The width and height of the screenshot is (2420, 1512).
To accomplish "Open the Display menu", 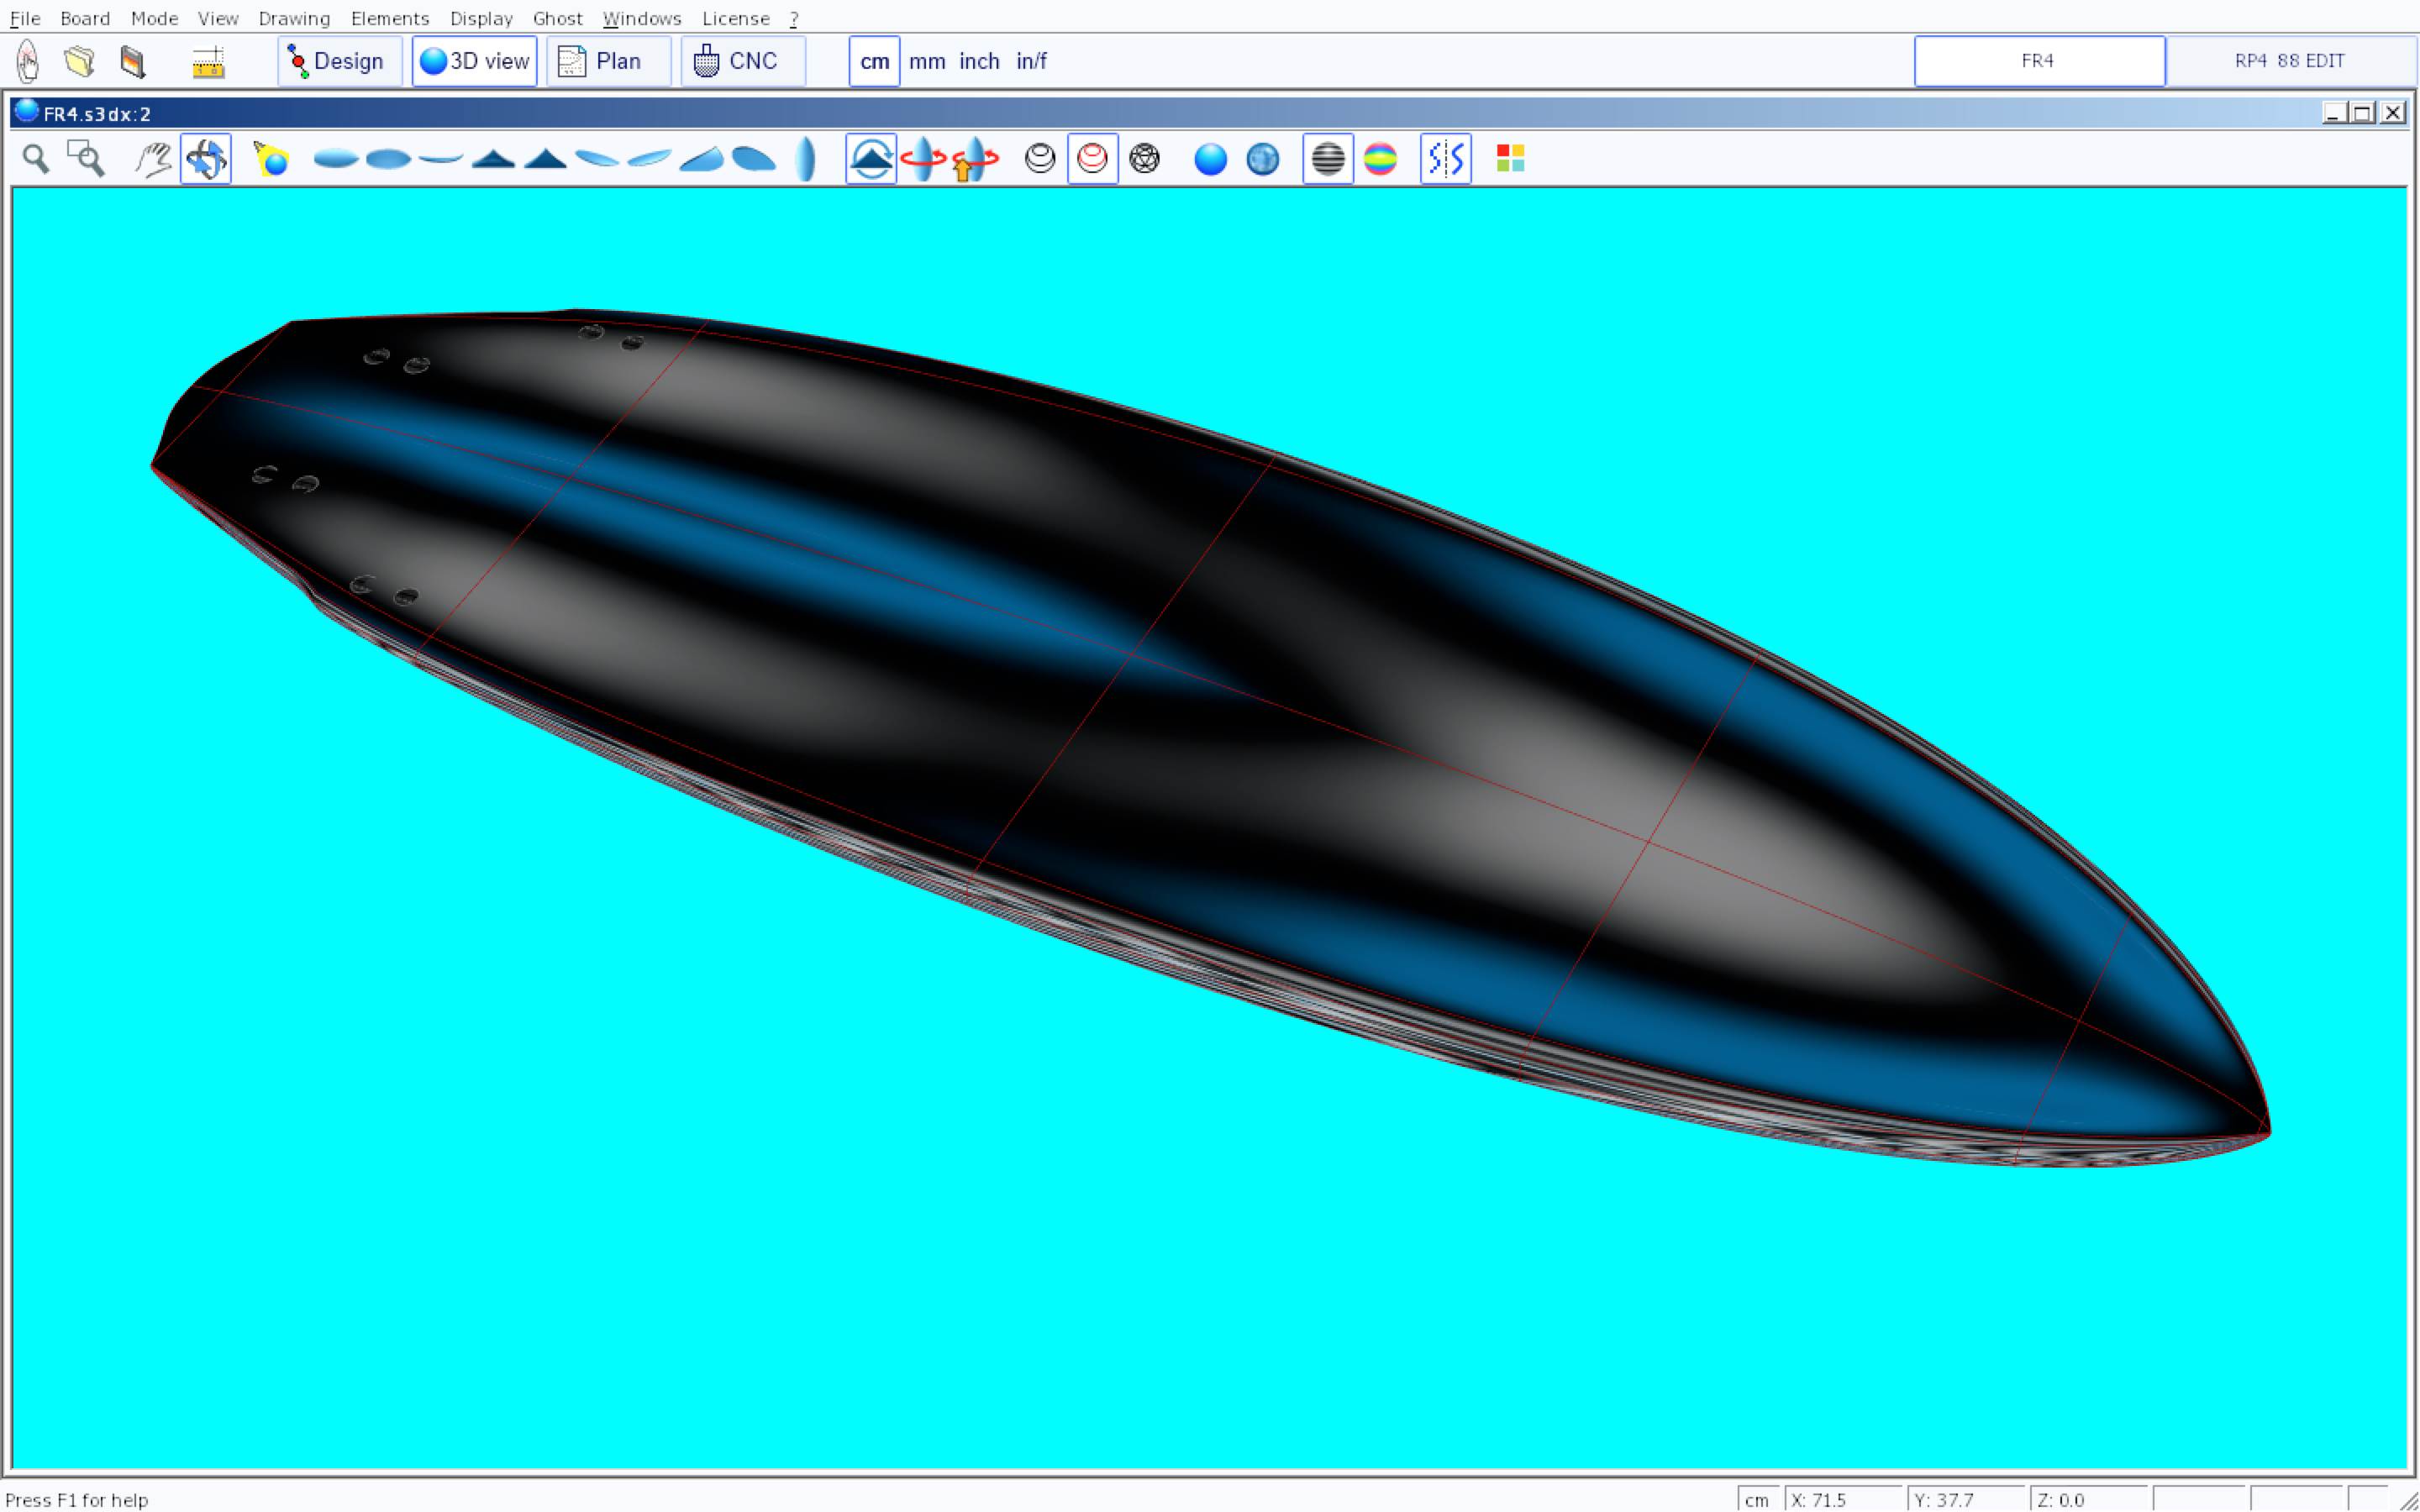I will pos(481,18).
